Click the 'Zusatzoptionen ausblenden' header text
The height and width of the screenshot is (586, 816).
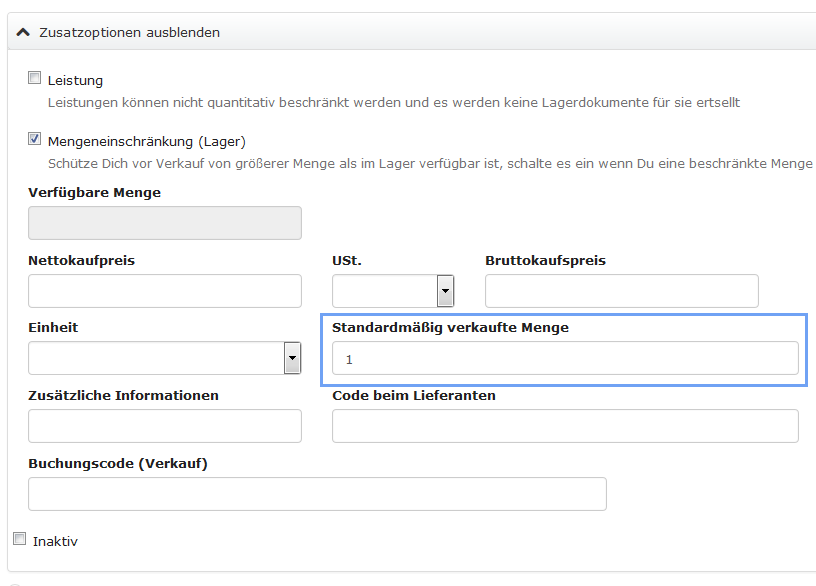coord(129,32)
